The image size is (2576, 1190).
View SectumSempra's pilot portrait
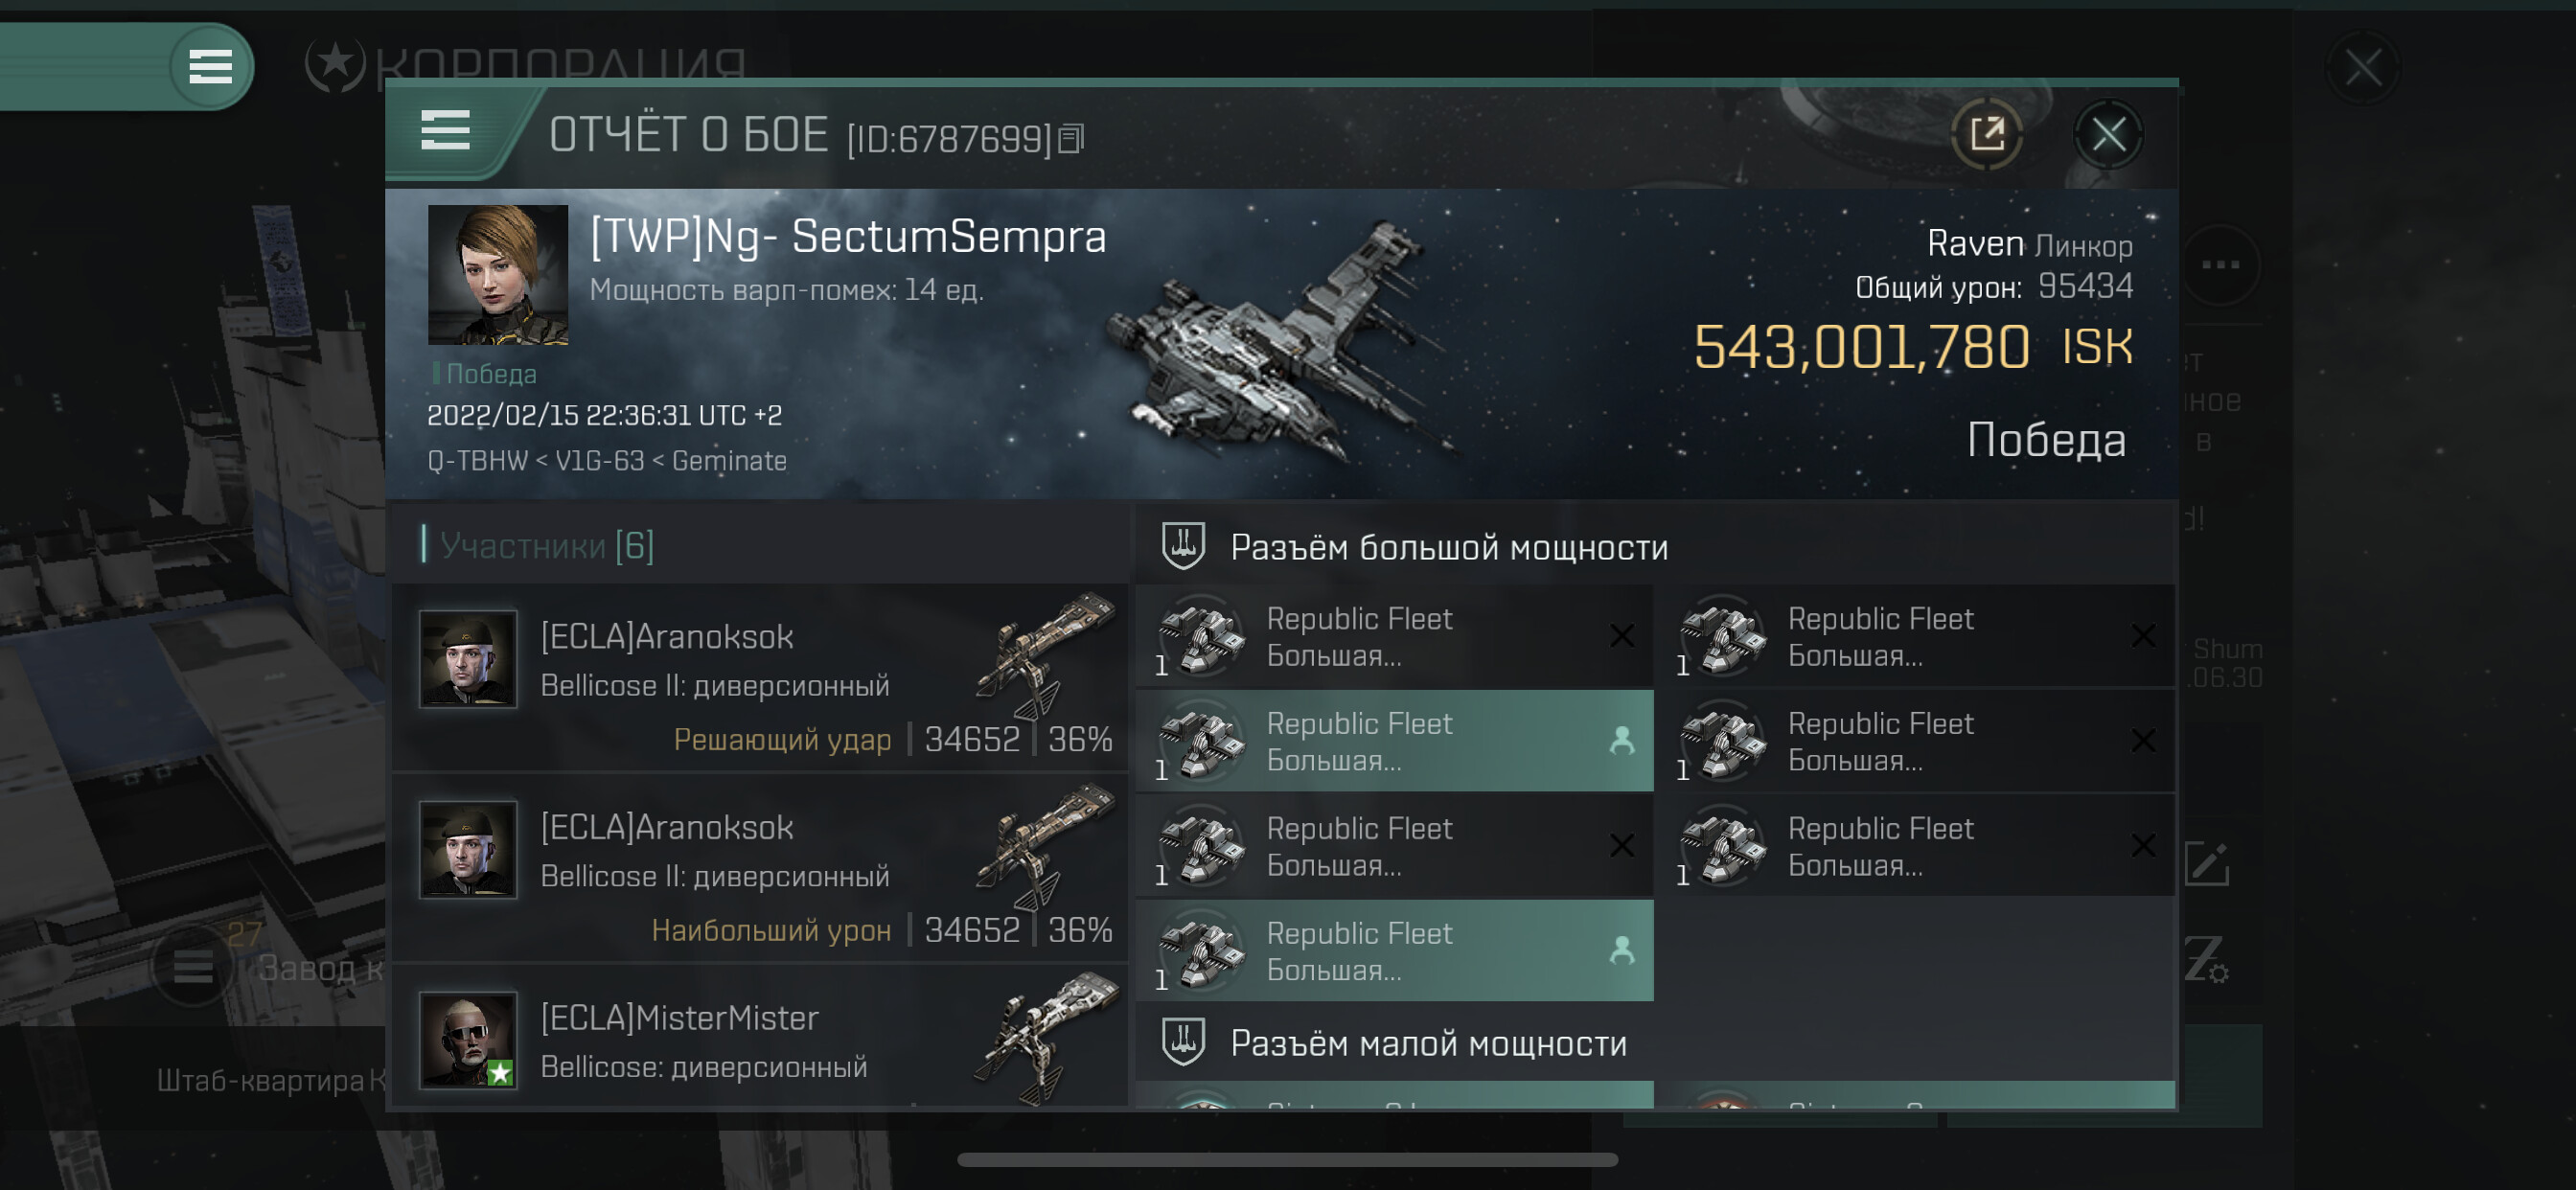tap(497, 275)
